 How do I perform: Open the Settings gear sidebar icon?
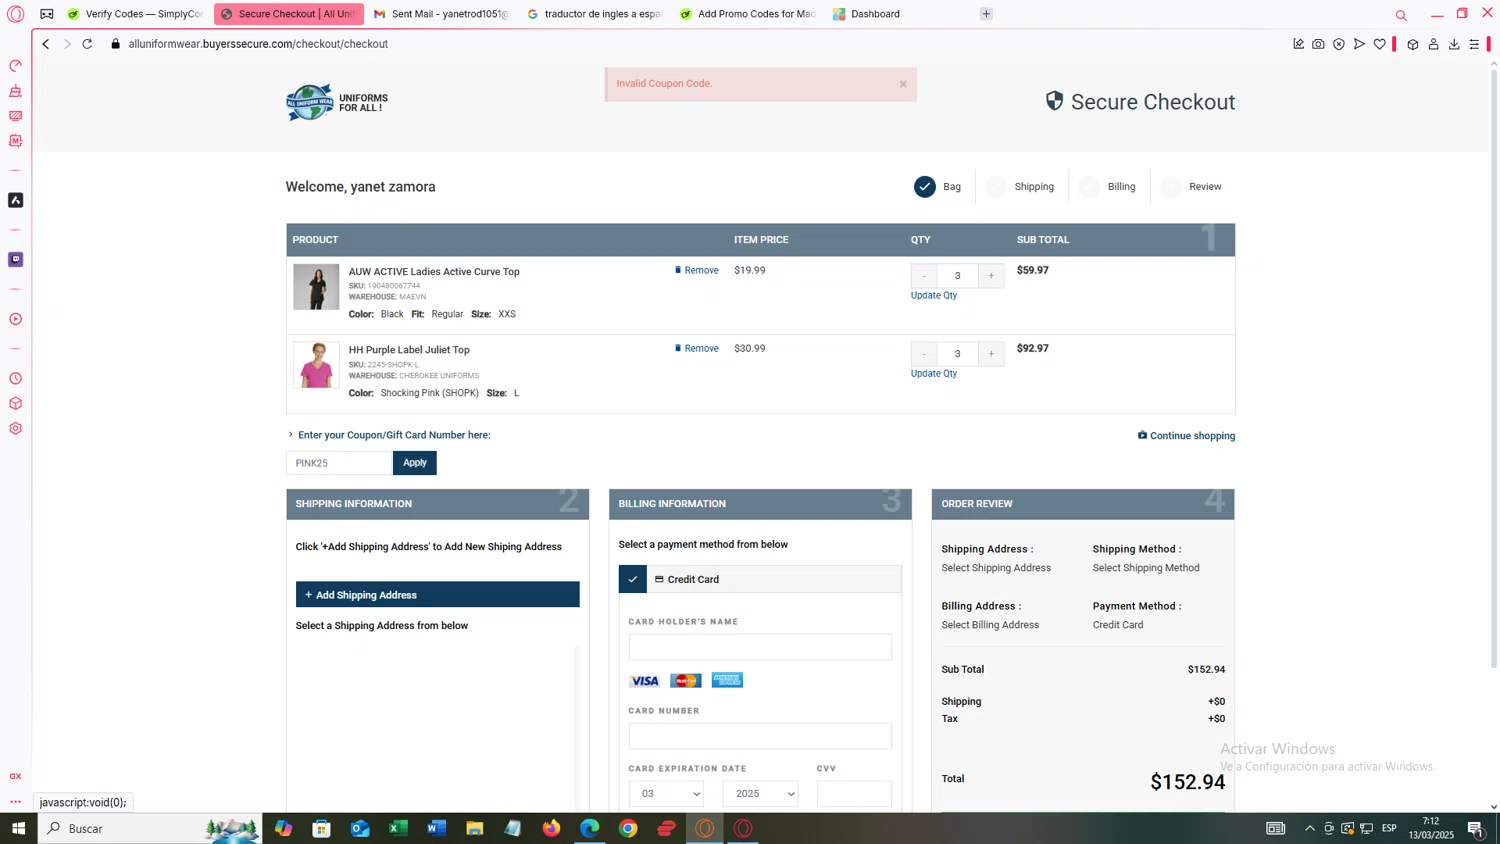[x=15, y=428]
